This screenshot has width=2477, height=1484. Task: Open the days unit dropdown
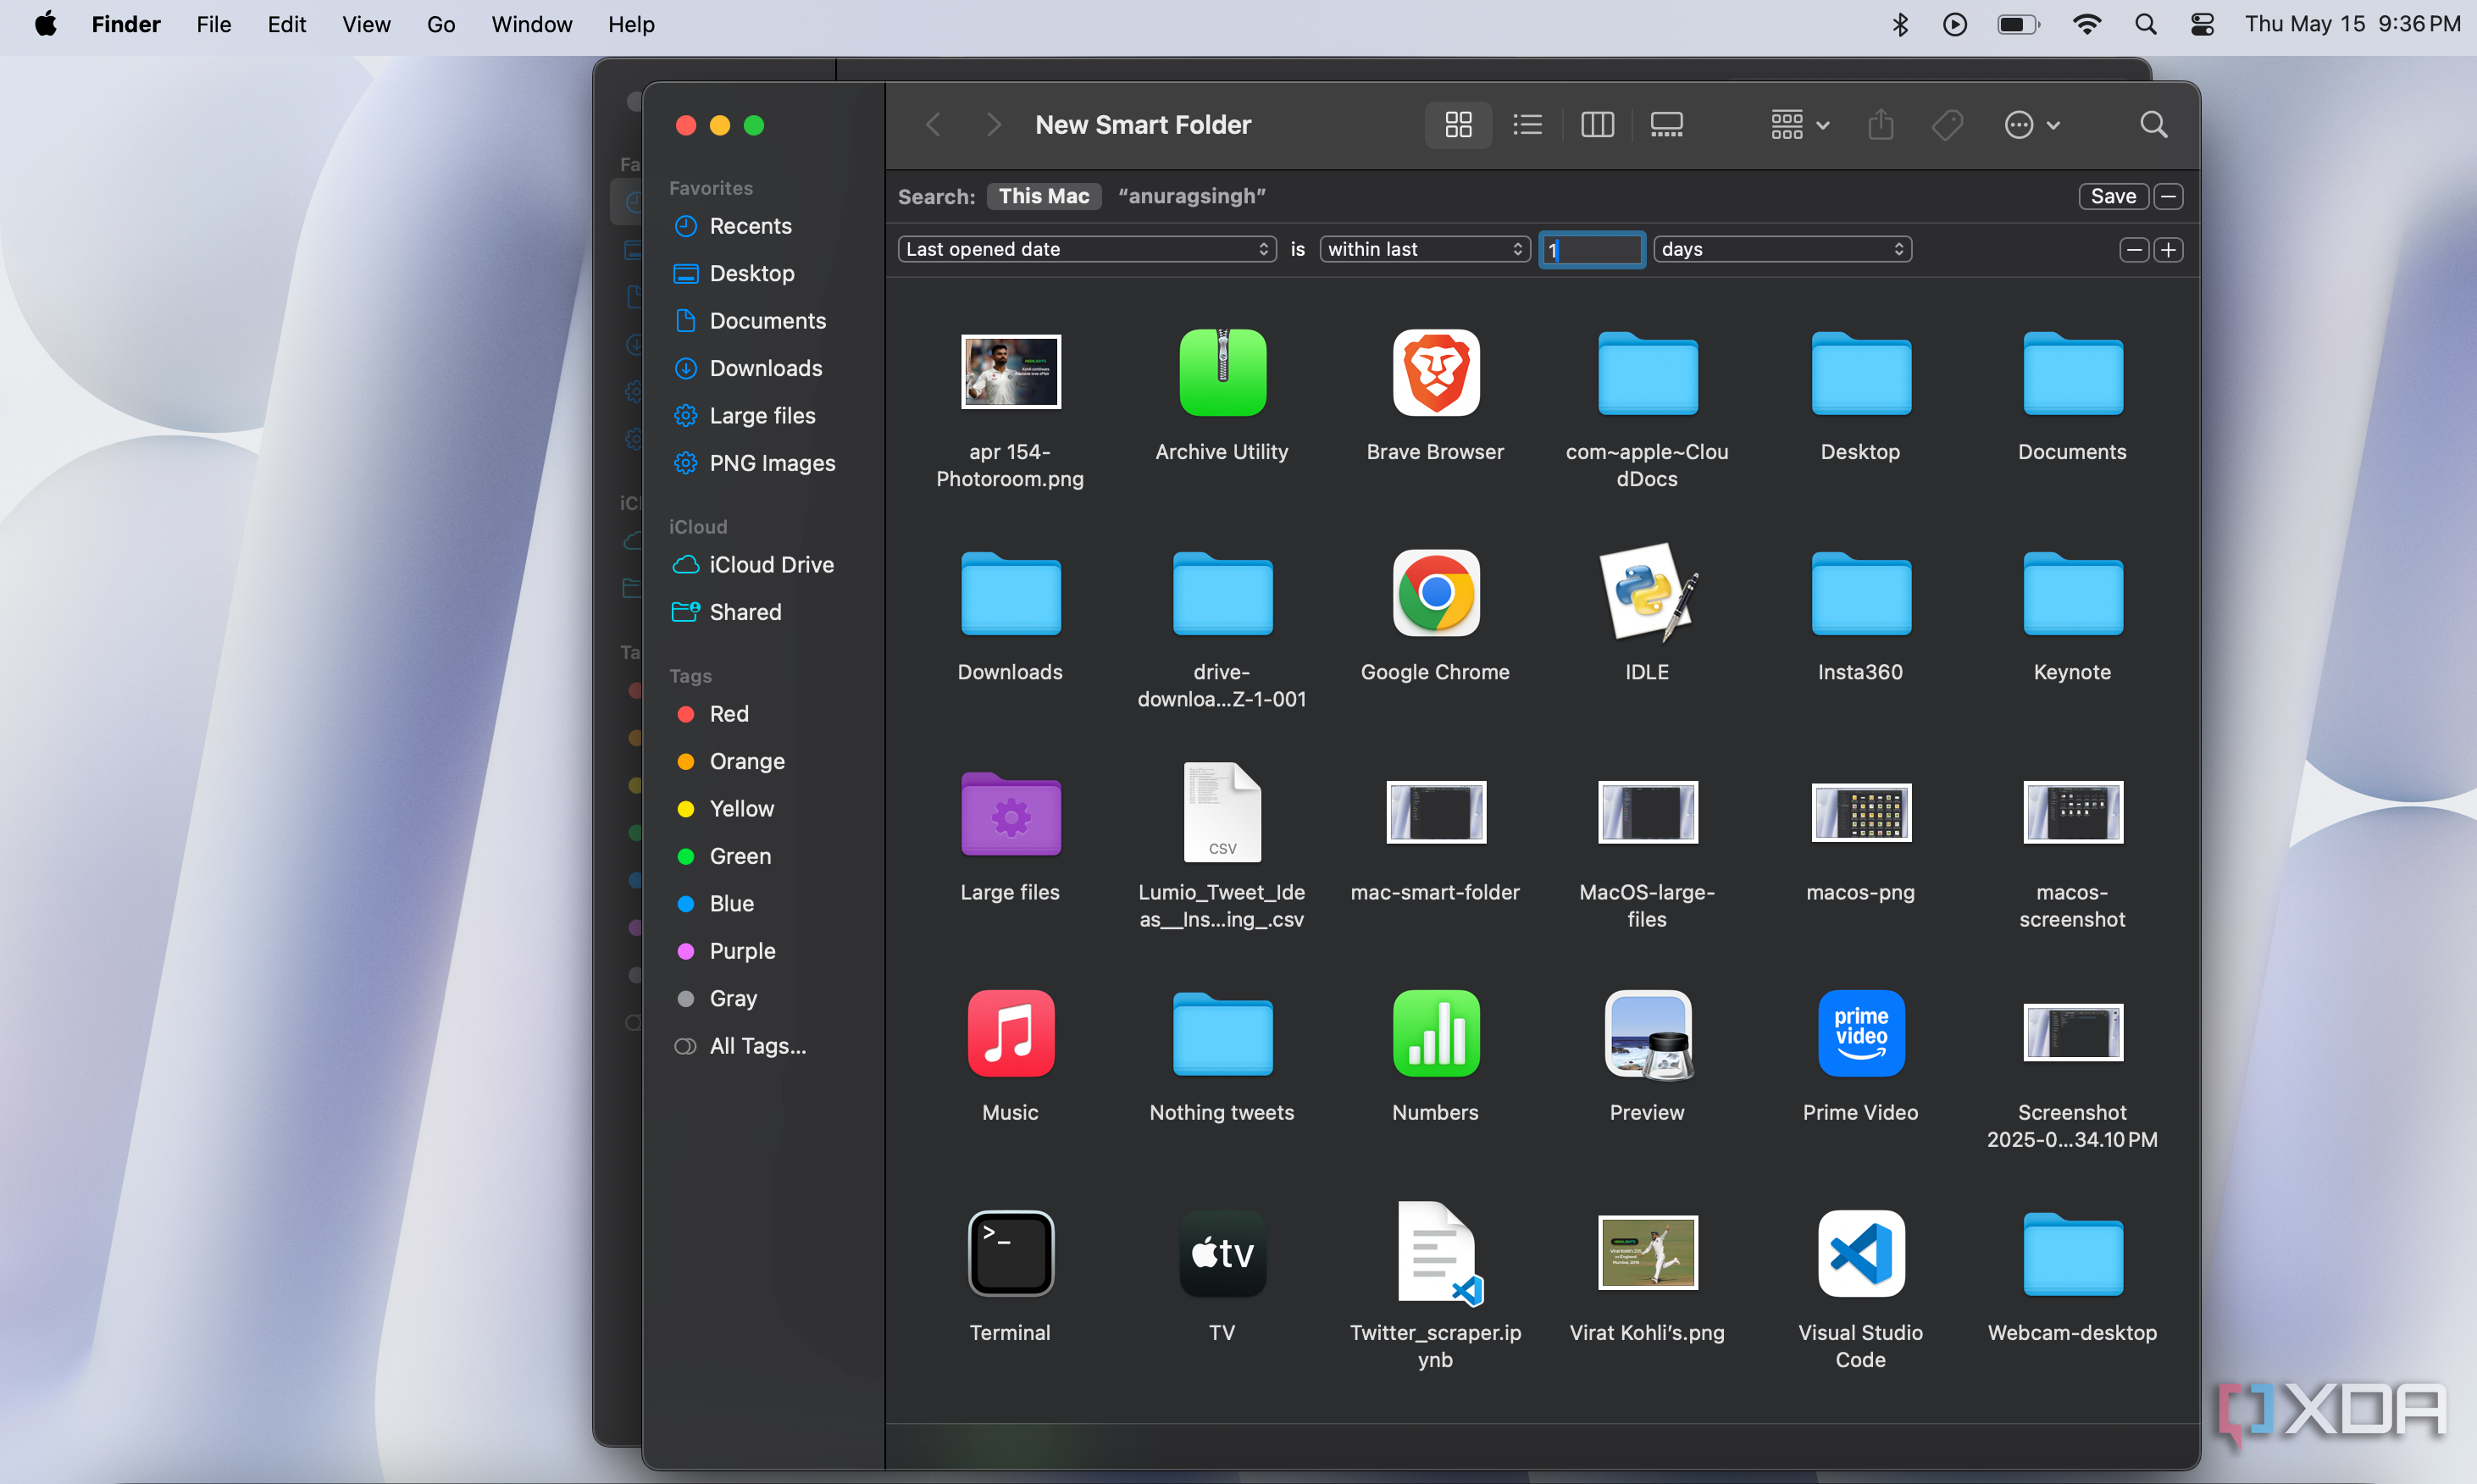[1782, 249]
